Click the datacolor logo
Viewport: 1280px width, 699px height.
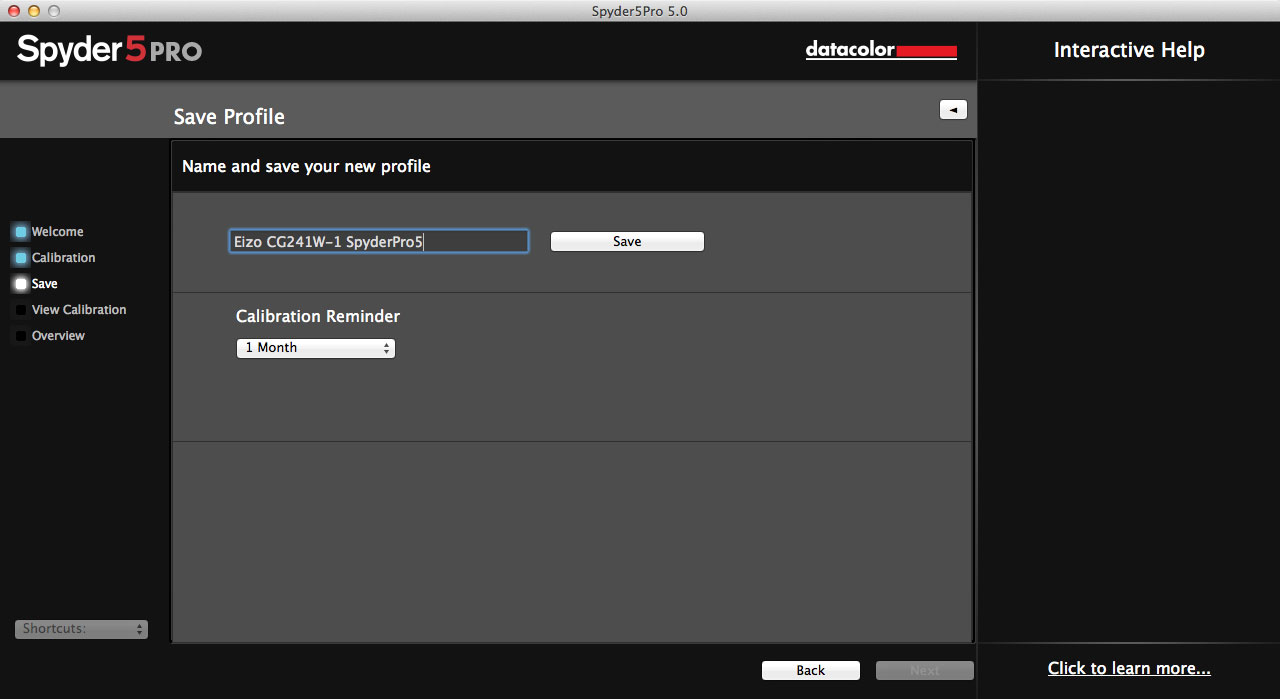coord(881,50)
